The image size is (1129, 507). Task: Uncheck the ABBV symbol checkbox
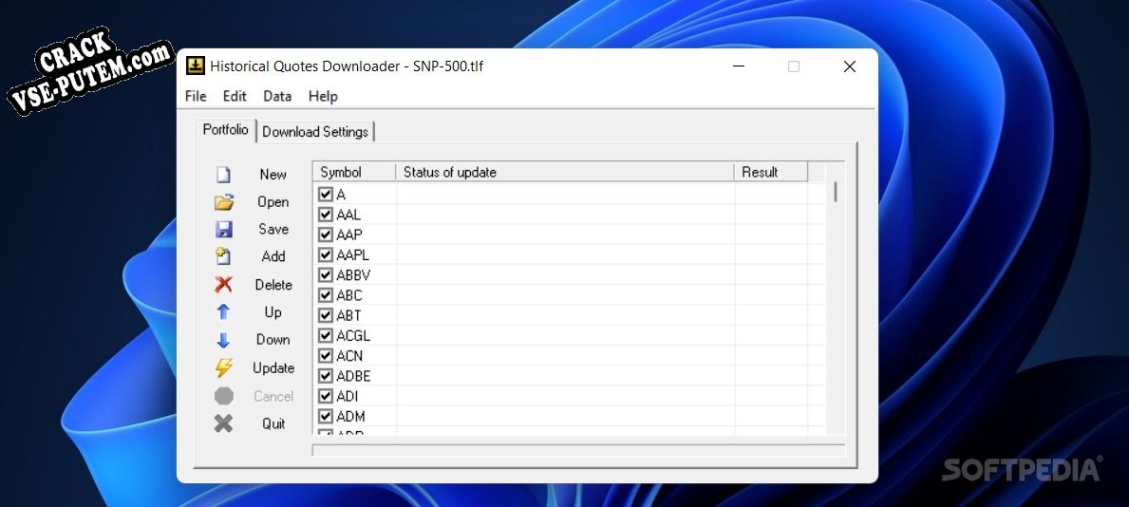click(325, 275)
